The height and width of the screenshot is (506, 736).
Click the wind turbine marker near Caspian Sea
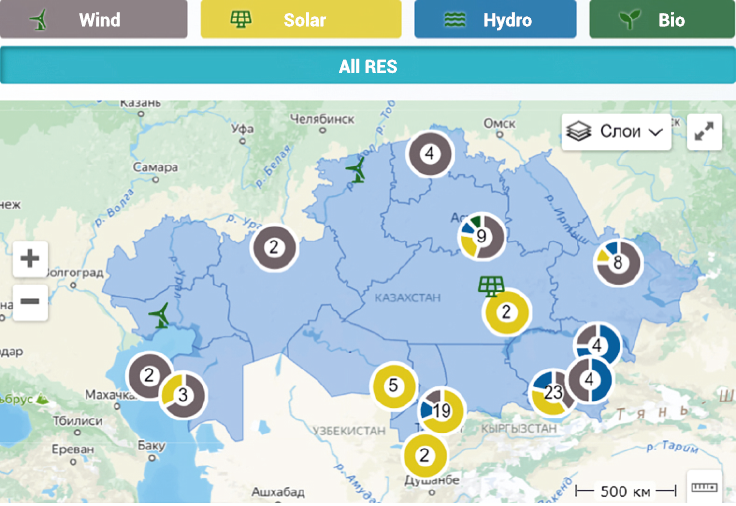click(x=158, y=316)
